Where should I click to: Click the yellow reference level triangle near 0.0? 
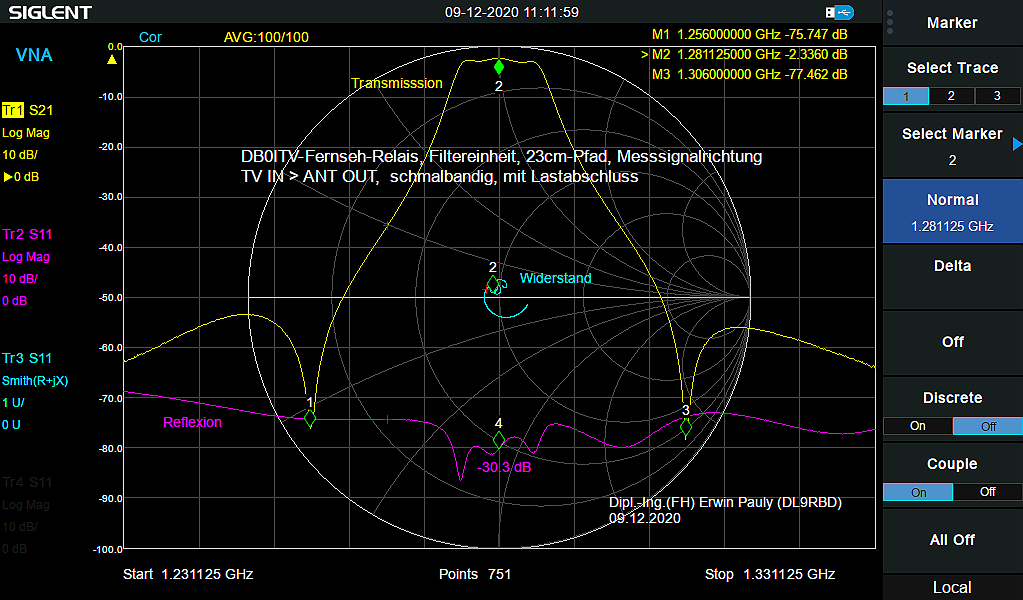pyautogui.click(x=112, y=60)
